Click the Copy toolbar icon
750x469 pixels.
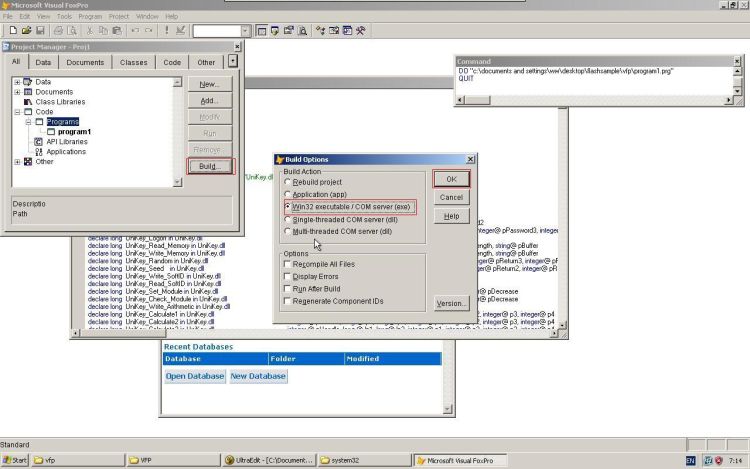103,31
